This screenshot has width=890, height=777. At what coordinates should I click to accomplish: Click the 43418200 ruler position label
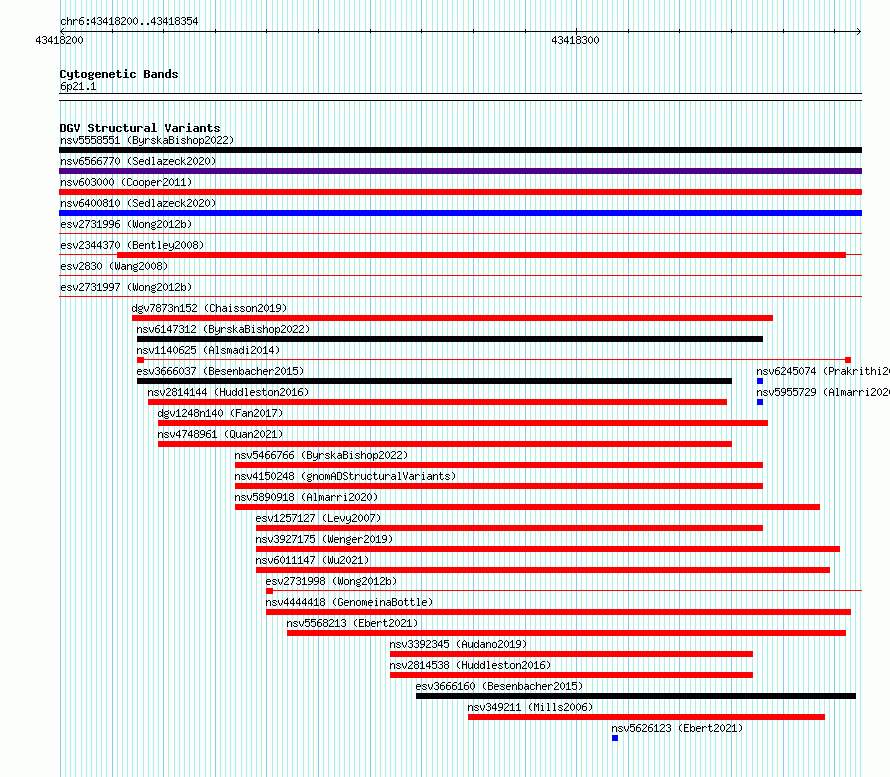pos(59,40)
